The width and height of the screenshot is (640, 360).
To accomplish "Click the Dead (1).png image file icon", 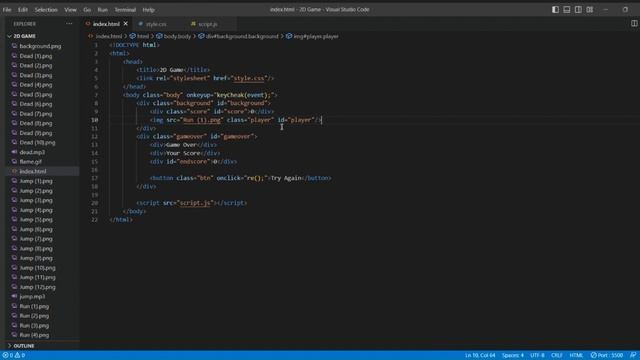I will click(14, 56).
